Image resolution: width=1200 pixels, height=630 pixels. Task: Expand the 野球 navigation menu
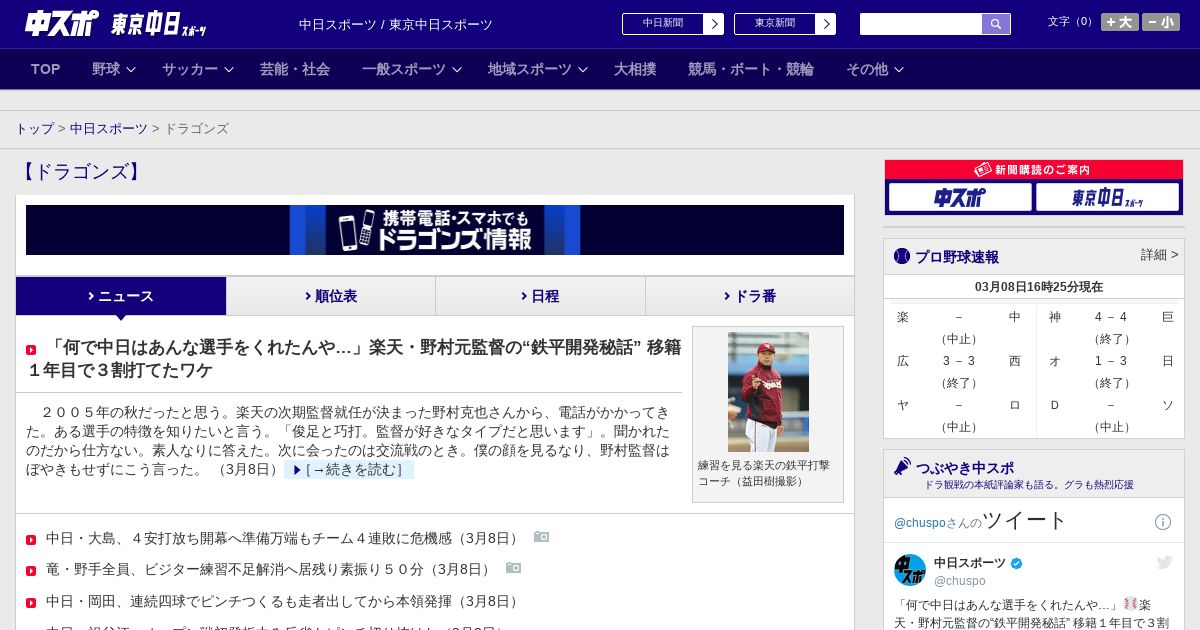(115, 69)
